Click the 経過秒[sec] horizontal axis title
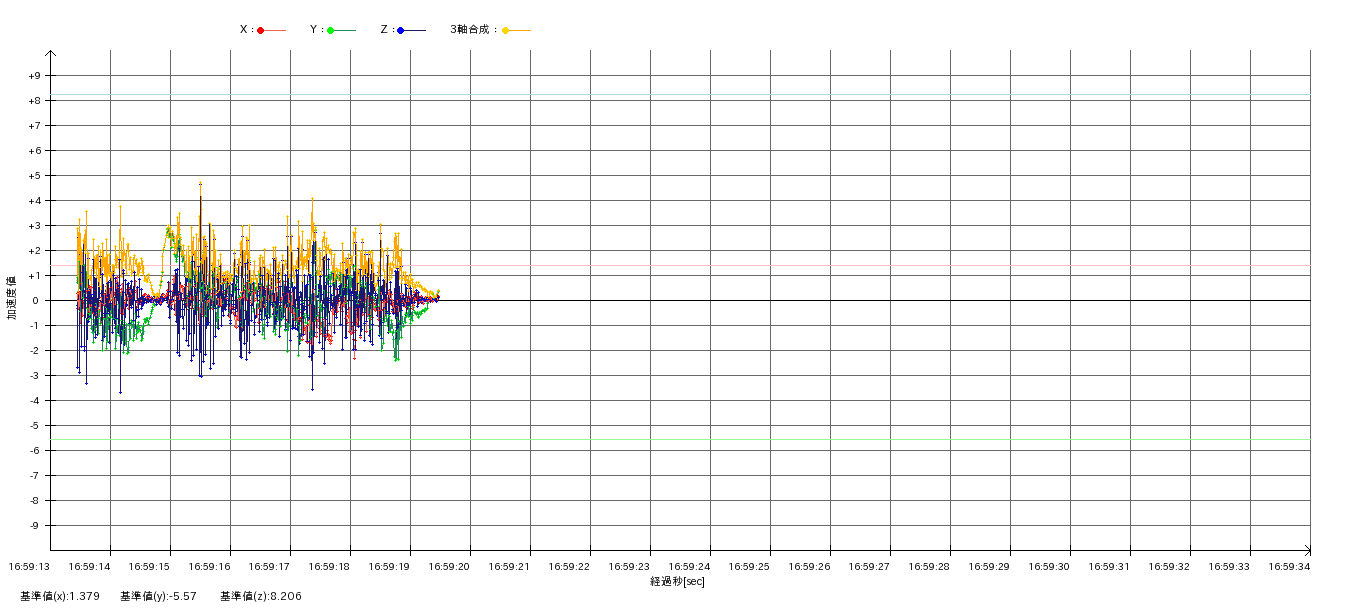 click(x=677, y=581)
